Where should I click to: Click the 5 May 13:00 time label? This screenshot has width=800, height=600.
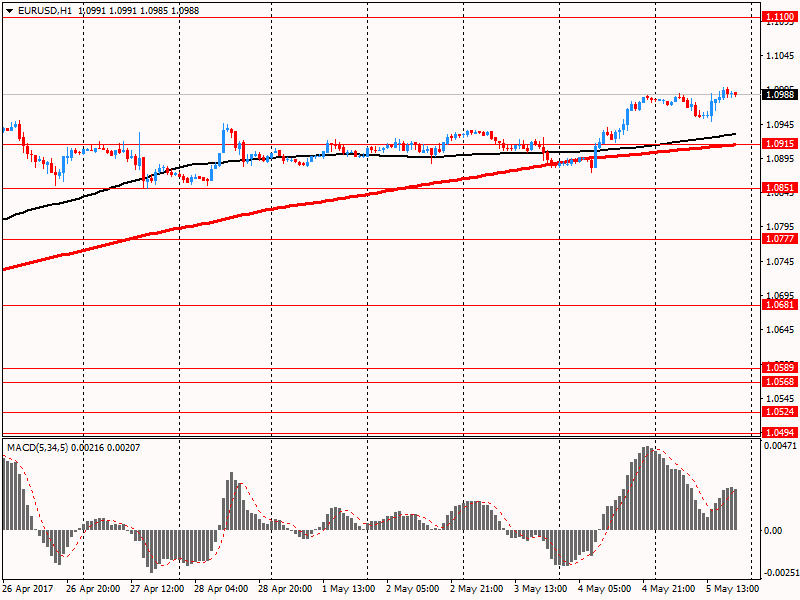(x=732, y=589)
